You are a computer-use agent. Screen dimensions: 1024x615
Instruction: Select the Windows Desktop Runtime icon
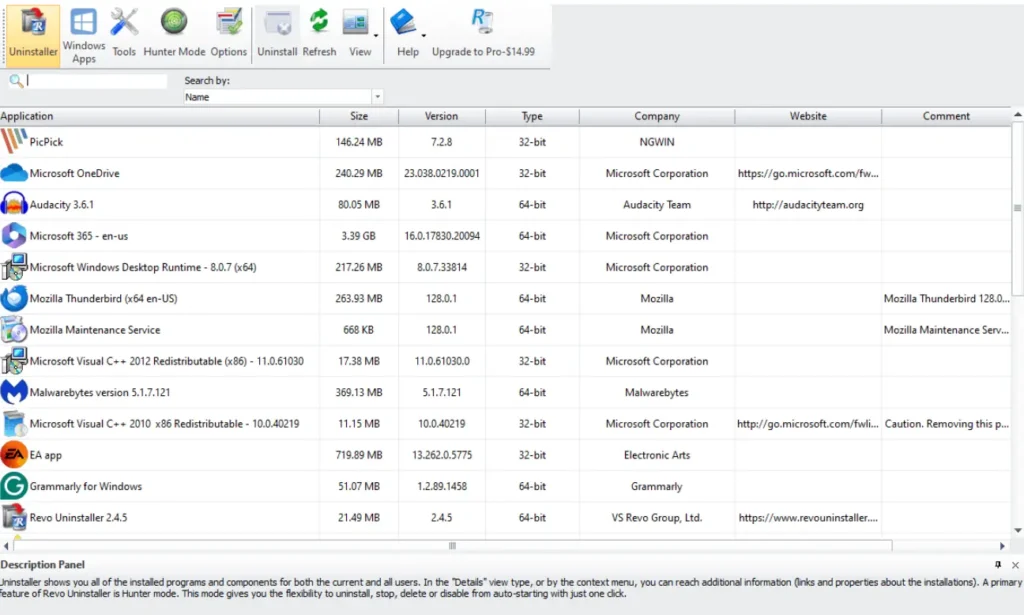tap(14, 267)
